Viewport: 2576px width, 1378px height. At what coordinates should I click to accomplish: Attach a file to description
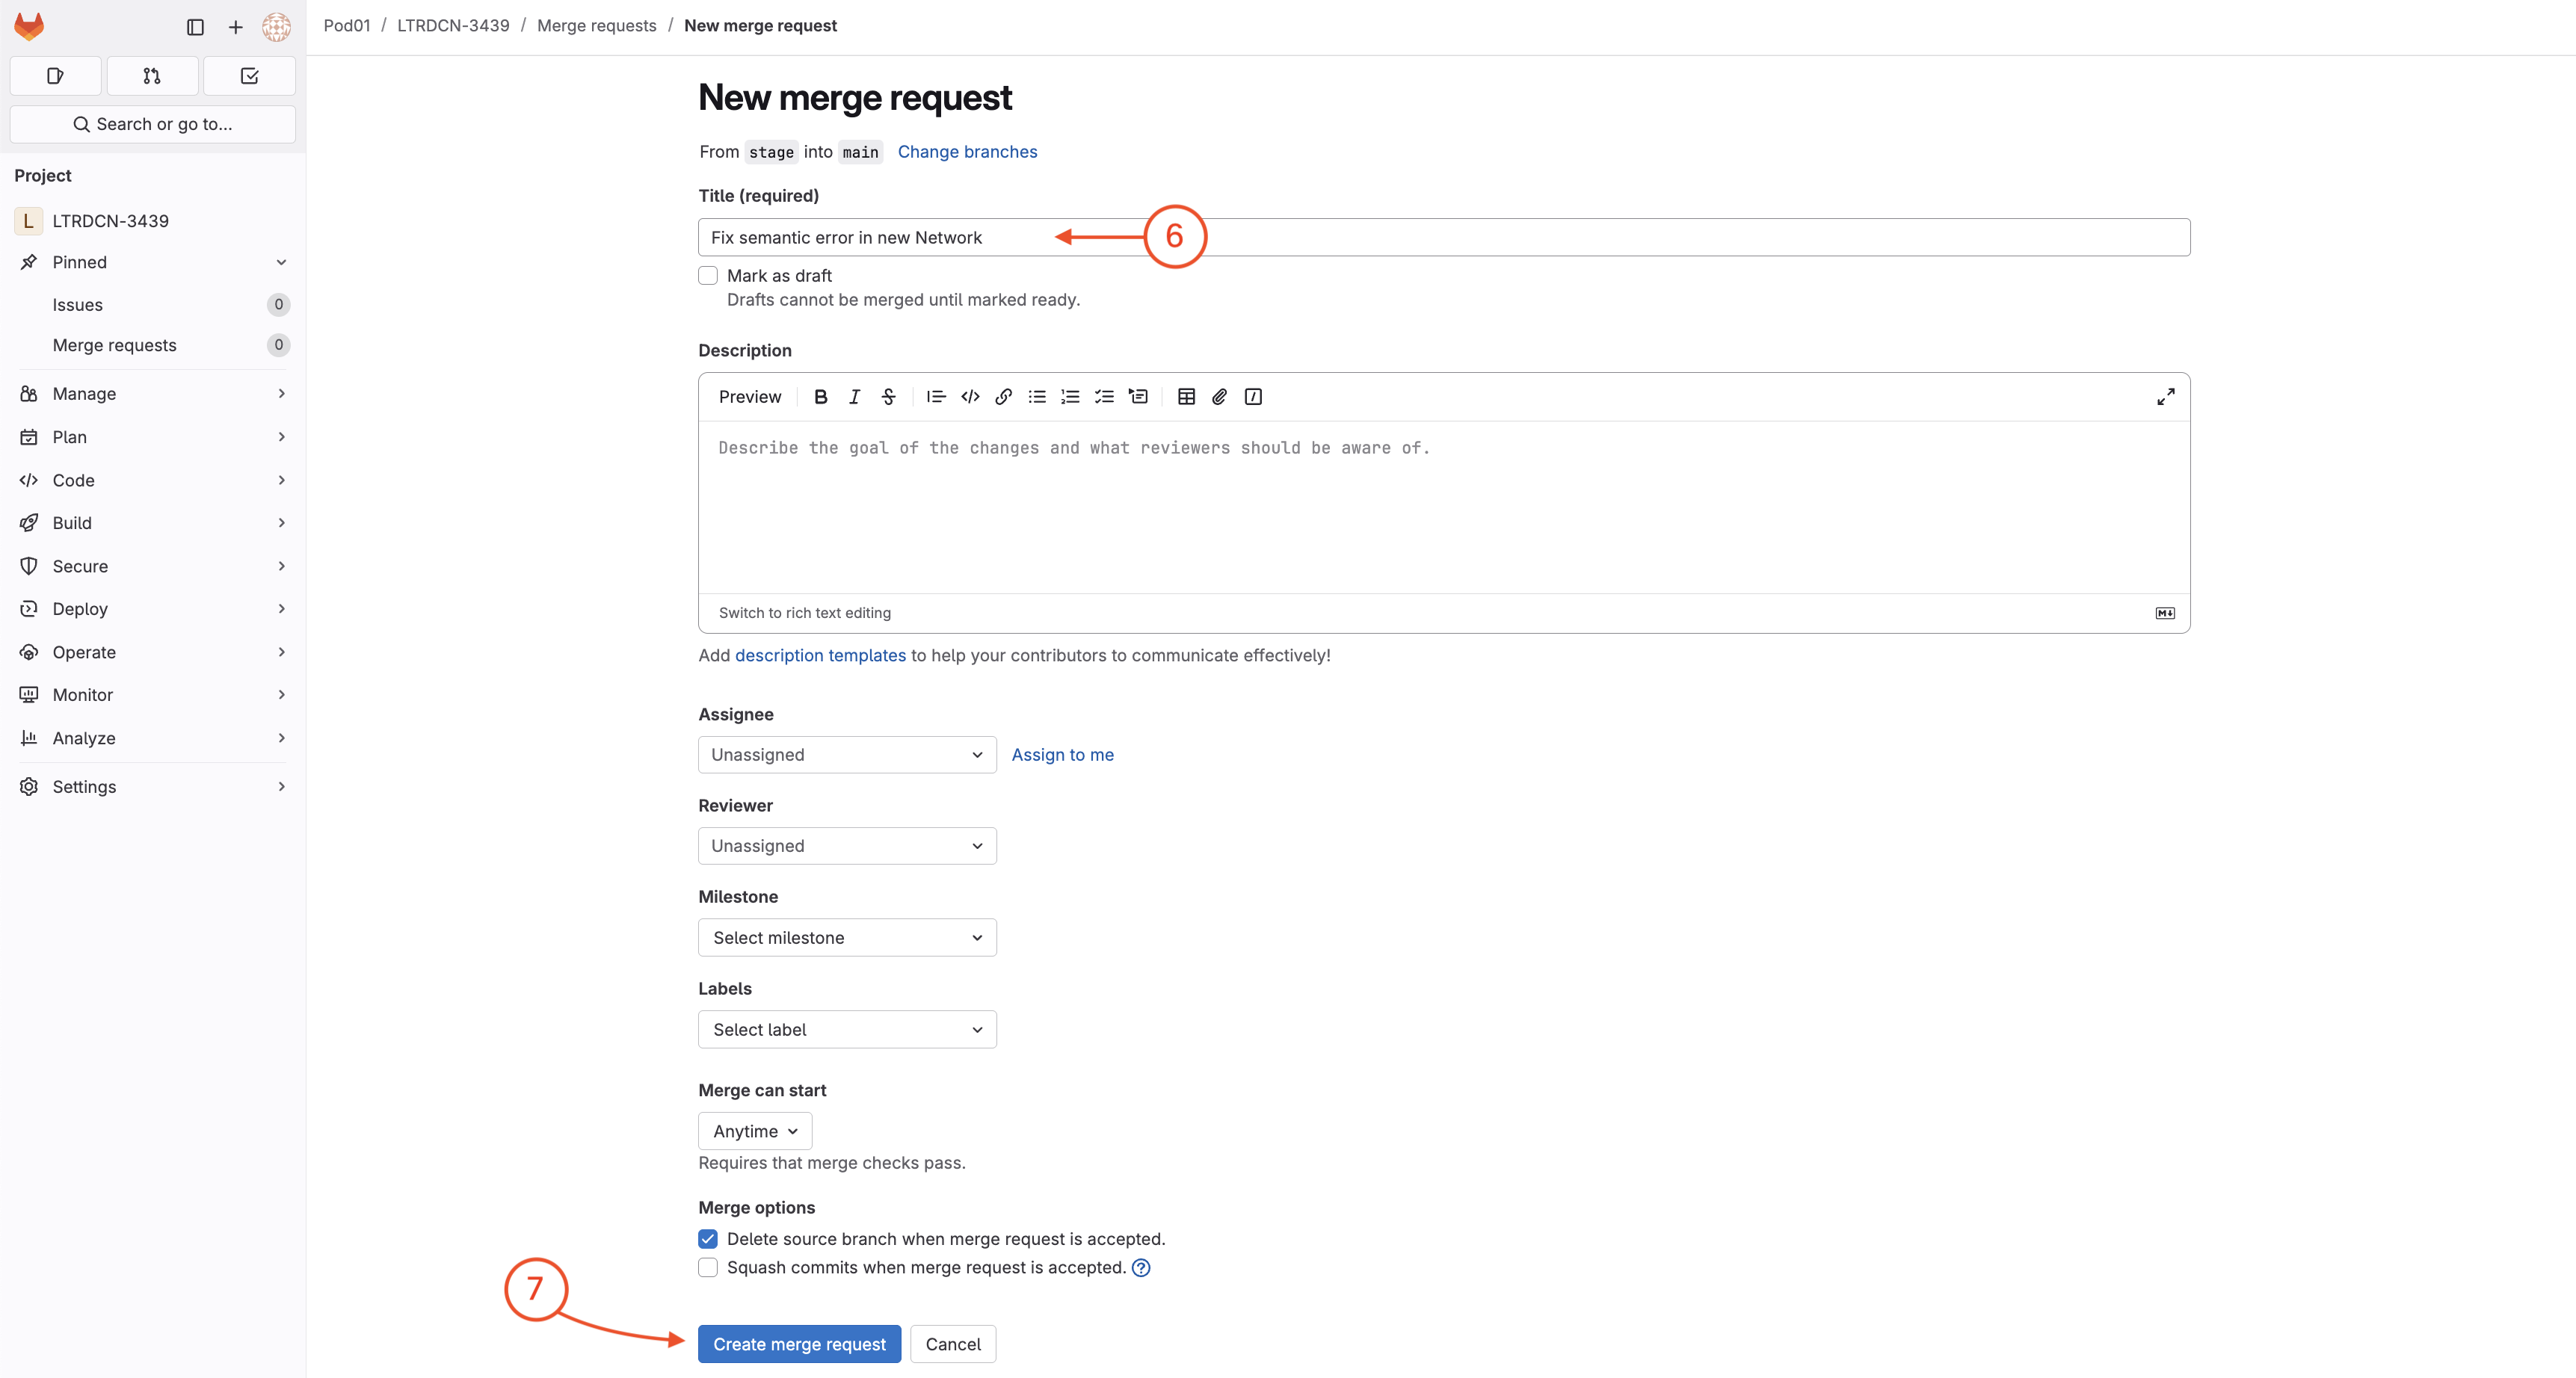pos(1219,397)
